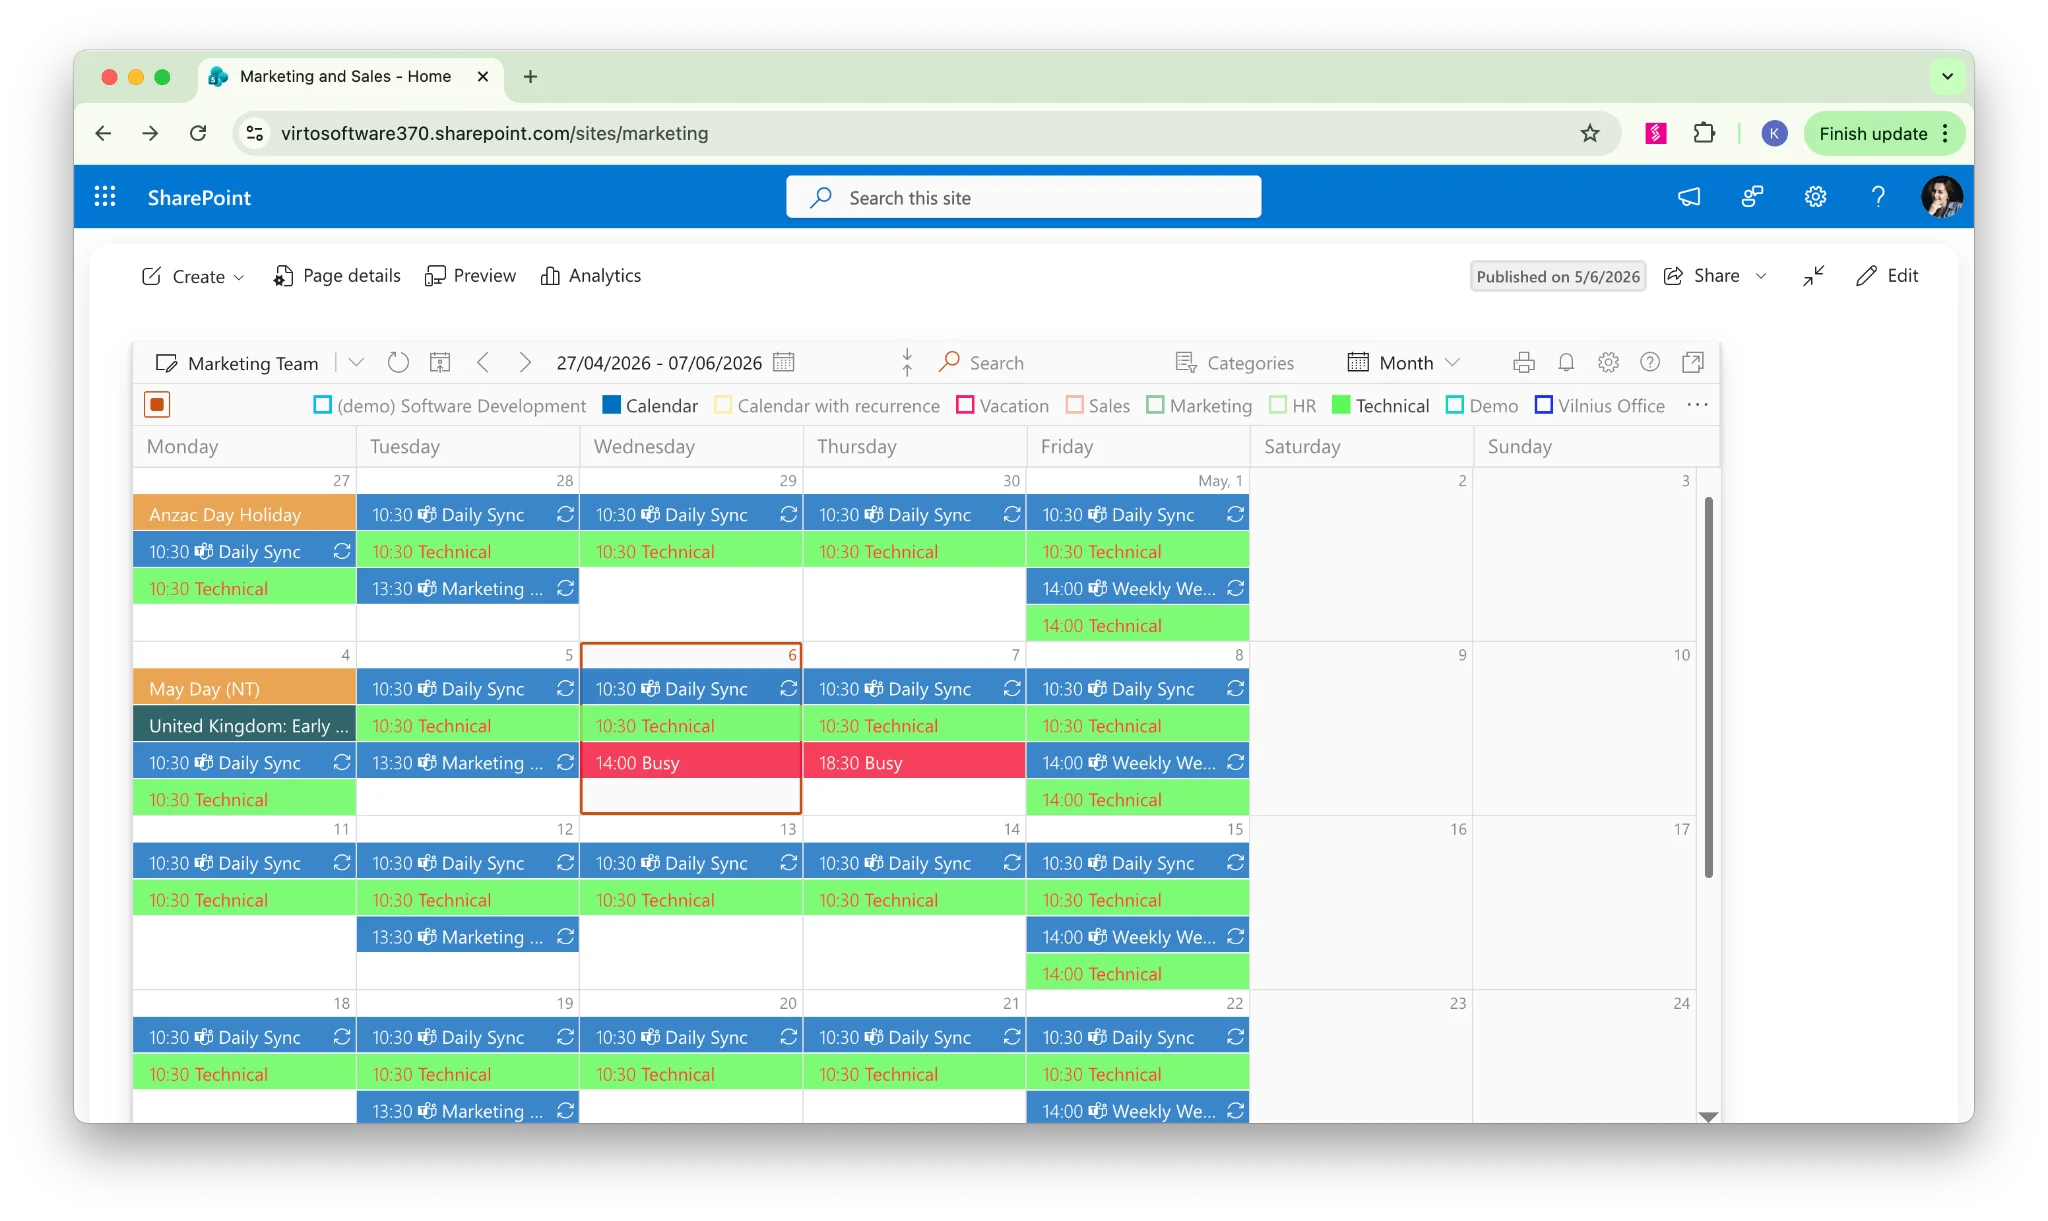The height and width of the screenshot is (1221, 2048).
Task: Show more calendars with the ellipsis
Action: pyautogui.click(x=1697, y=405)
